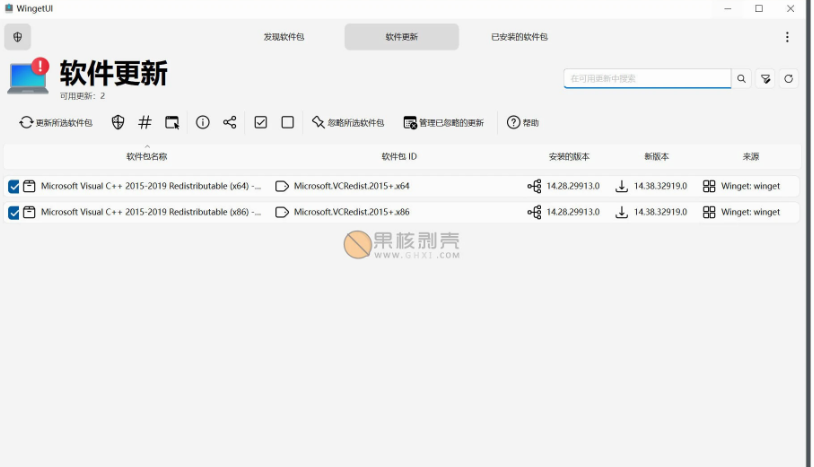Click the tag icon beside Microsoft.VCRedist.2015+.x64
The height and width of the screenshot is (467, 814).
click(x=282, y=186)
